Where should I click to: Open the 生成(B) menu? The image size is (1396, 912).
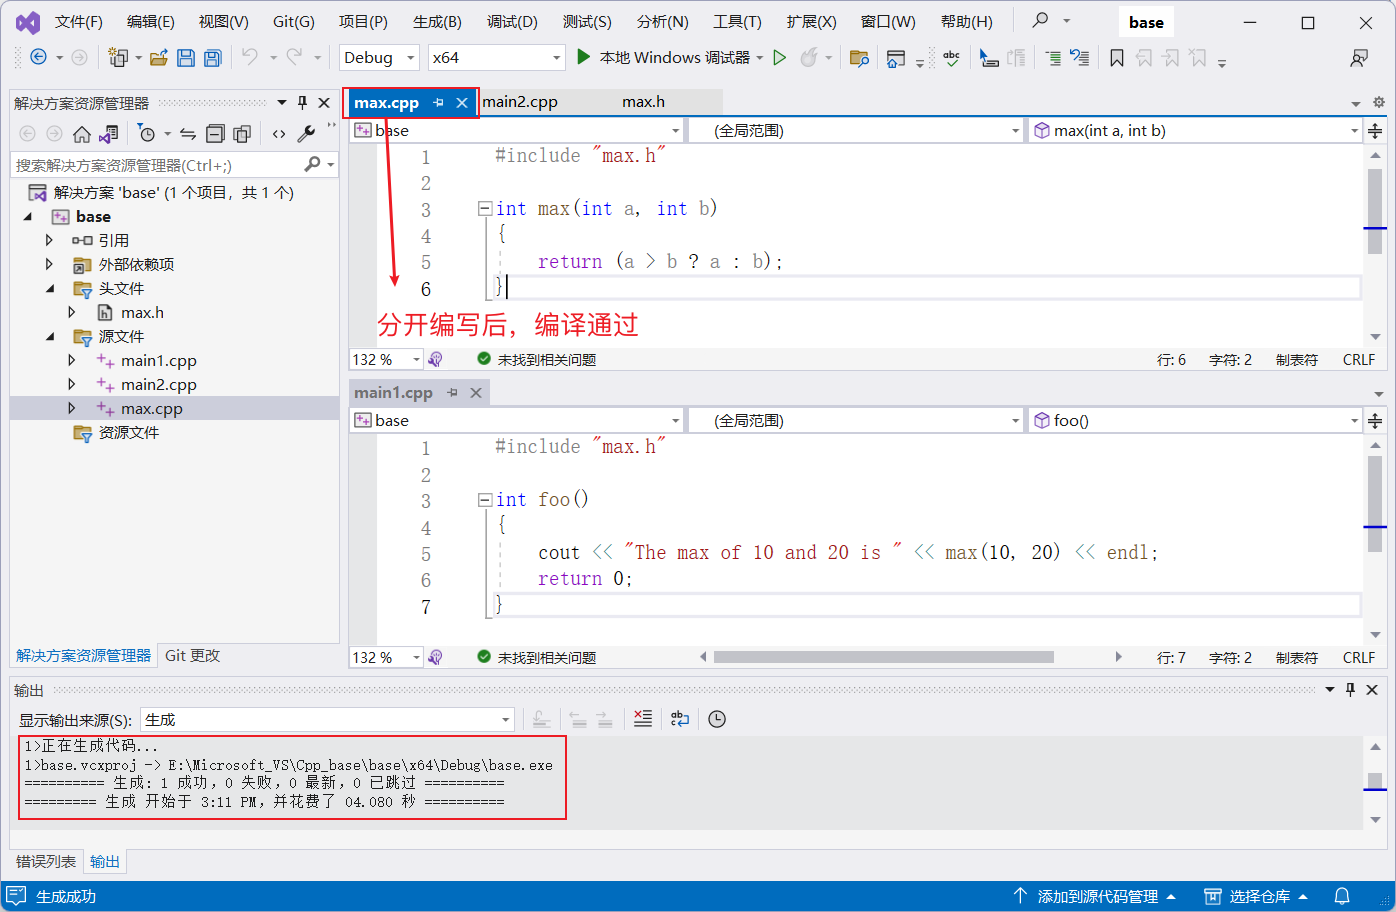click(437, 21)
